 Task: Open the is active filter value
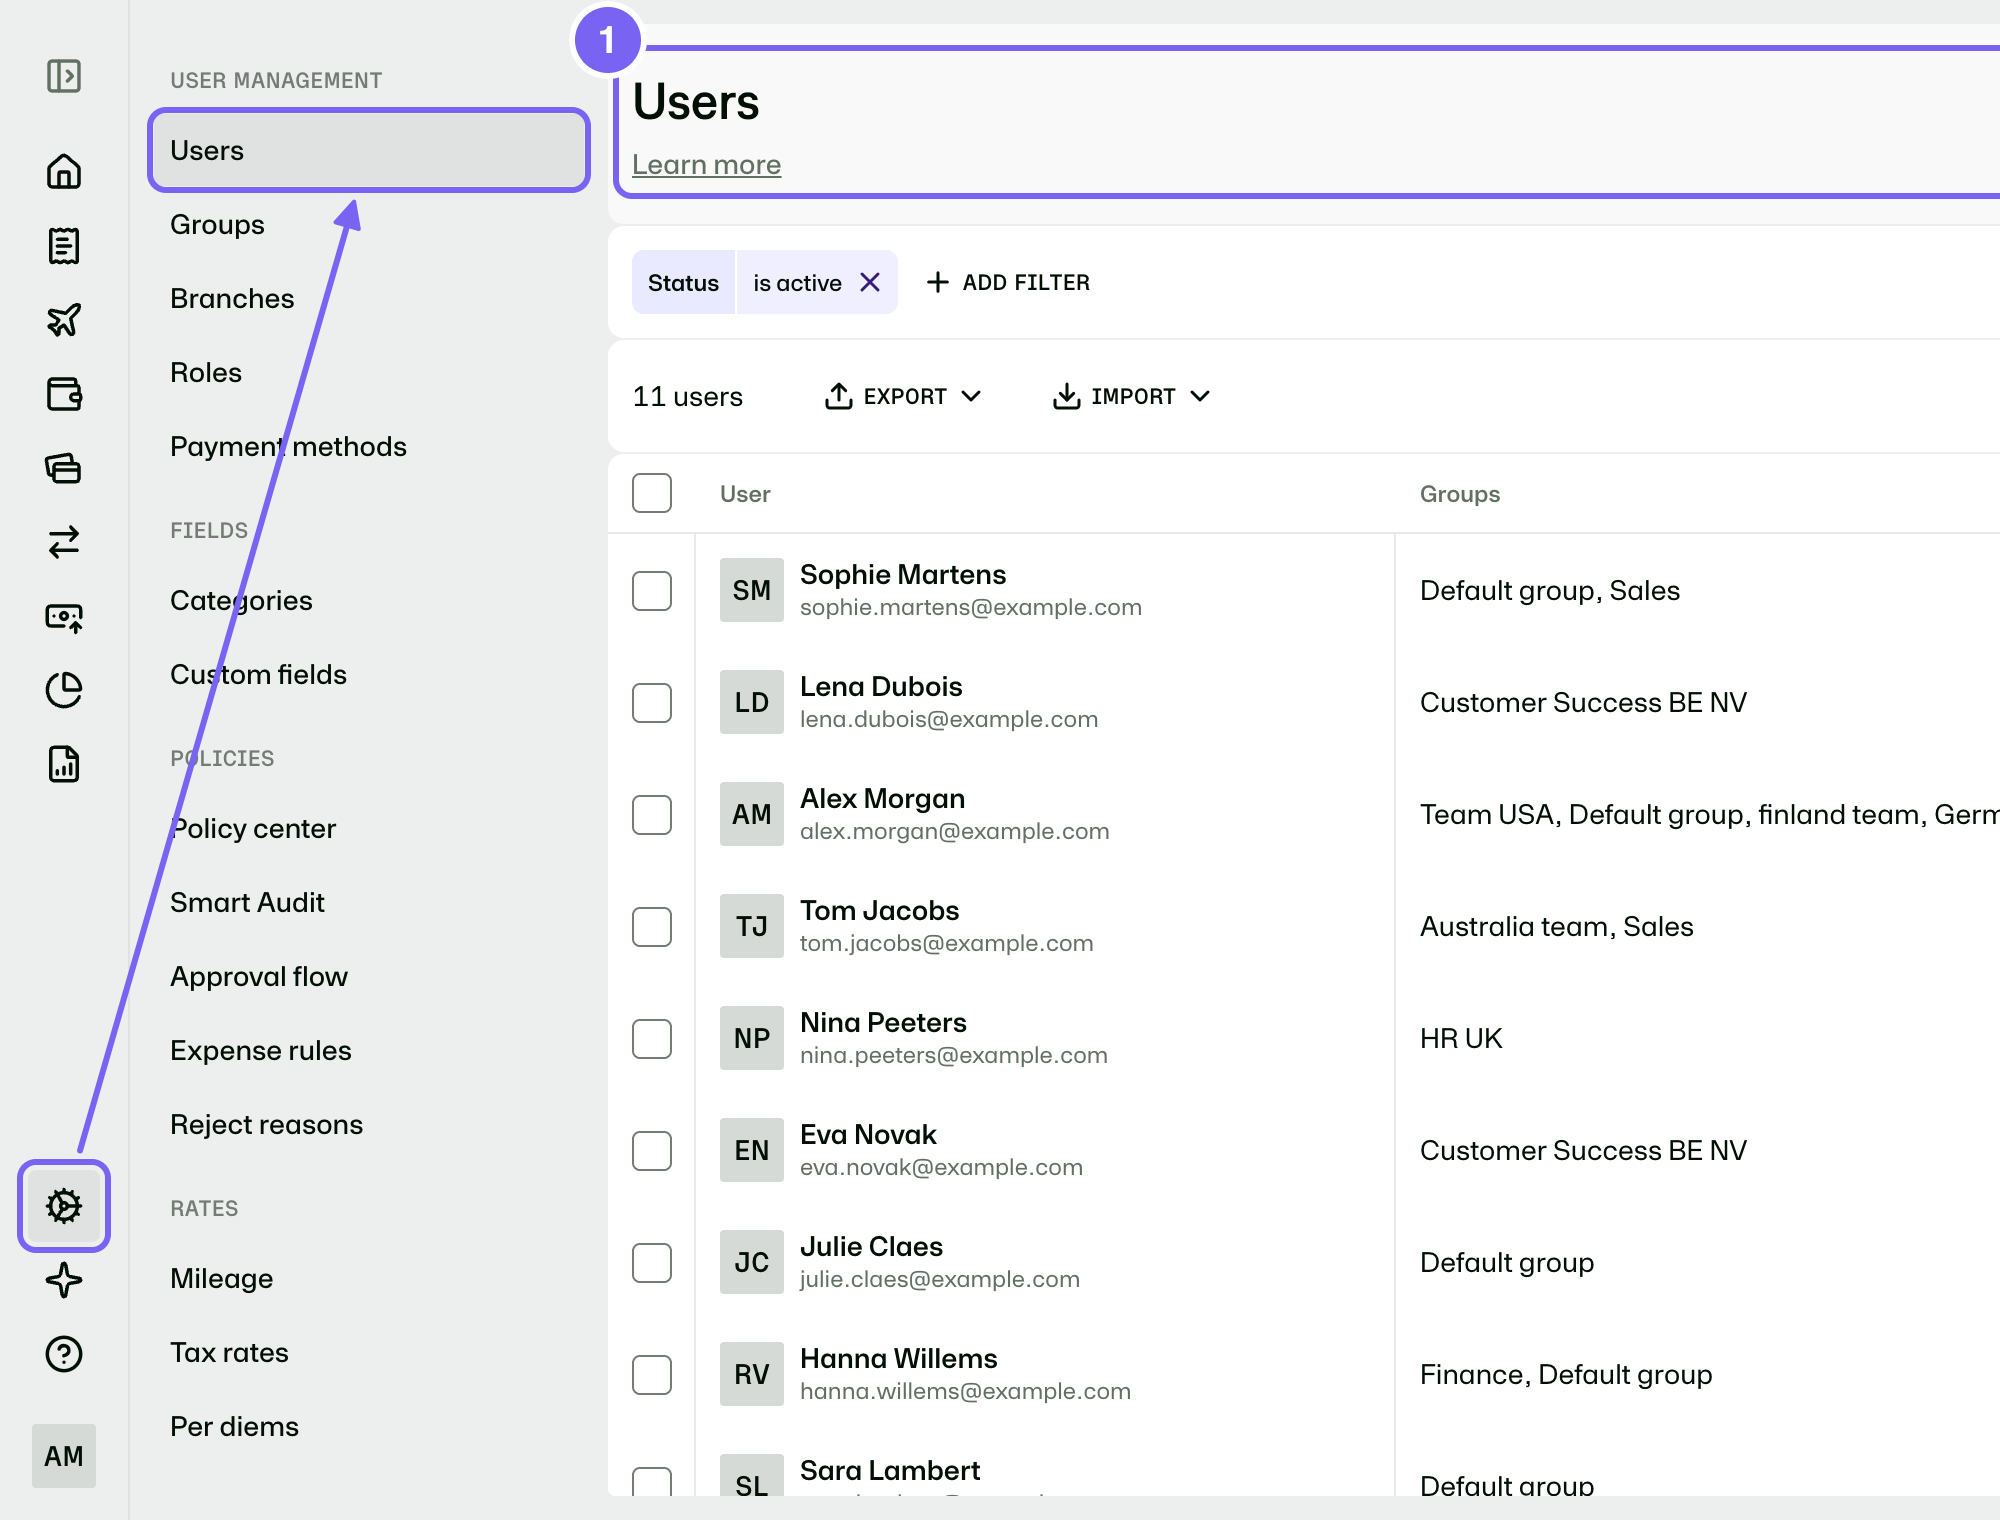coord(797,283)
